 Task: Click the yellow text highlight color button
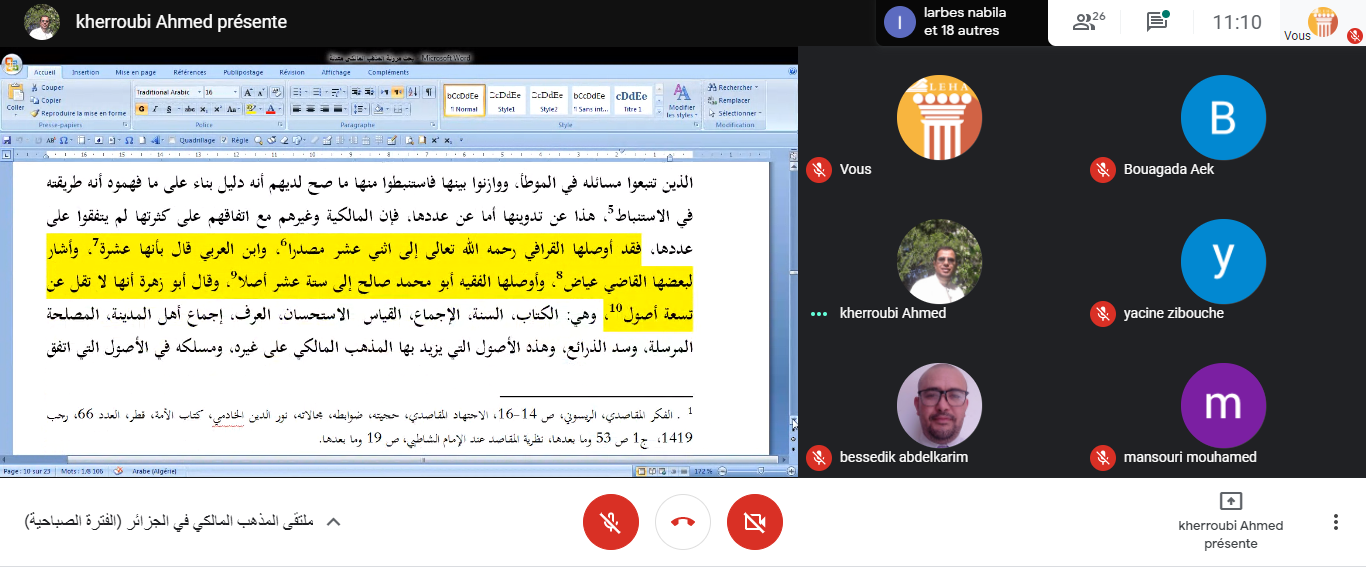coord(252,108)
